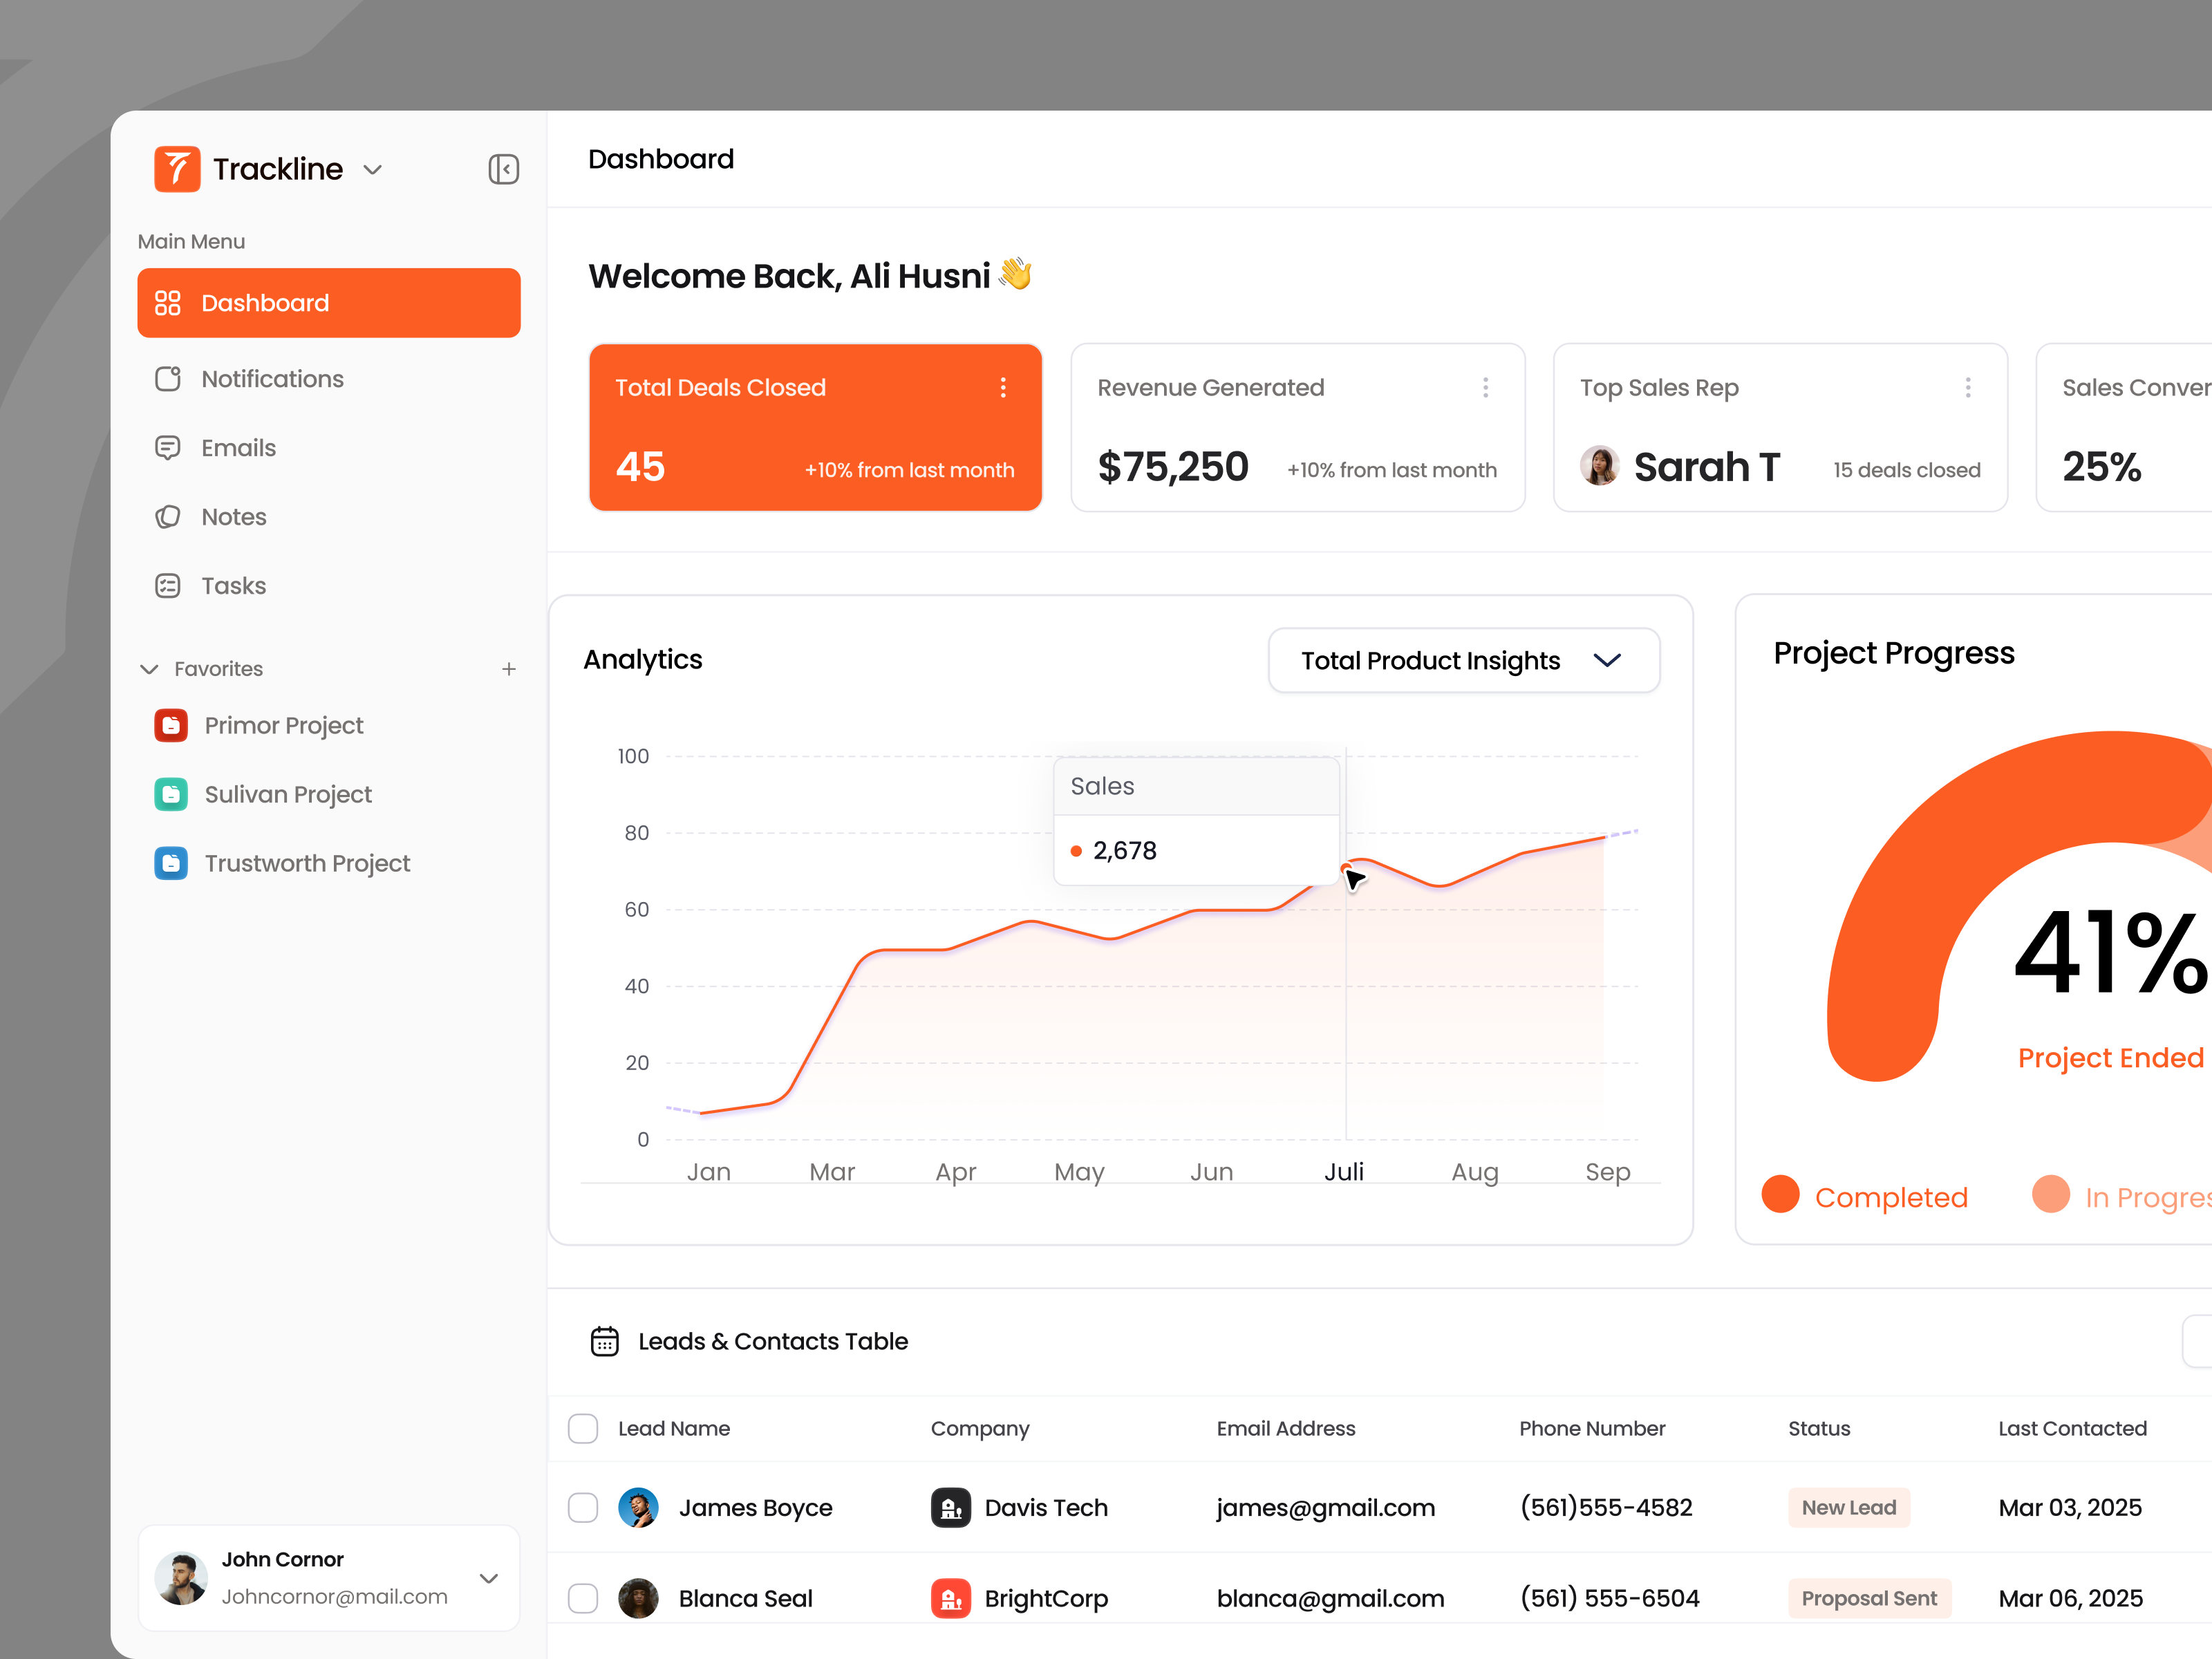The width and height of the screenshot is (2212, 1659).
Task: Click the calendar icon beside Leads & Contacts Table
Action: coord(605,1341)
